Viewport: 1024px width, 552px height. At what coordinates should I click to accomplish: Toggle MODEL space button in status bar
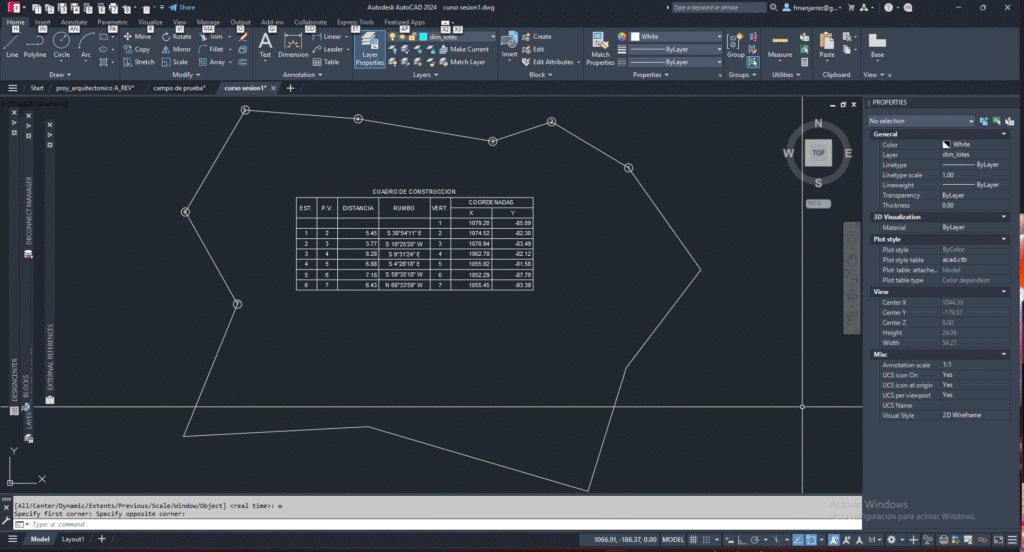coord(675,539)
